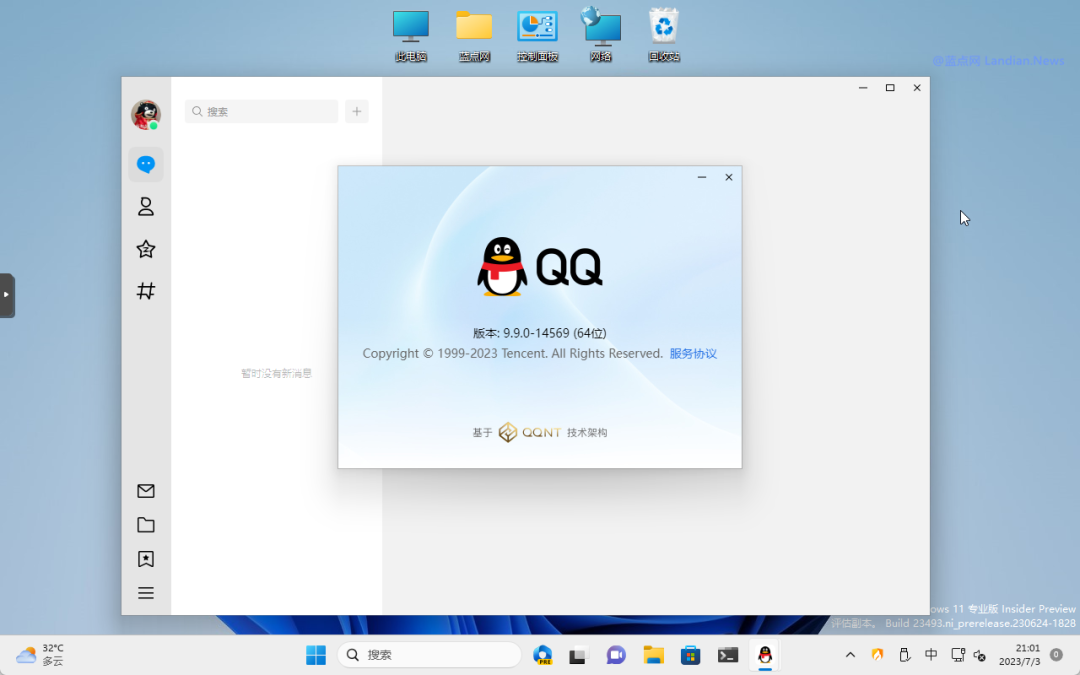Open the QQ channels hash icon

point(145,291)
